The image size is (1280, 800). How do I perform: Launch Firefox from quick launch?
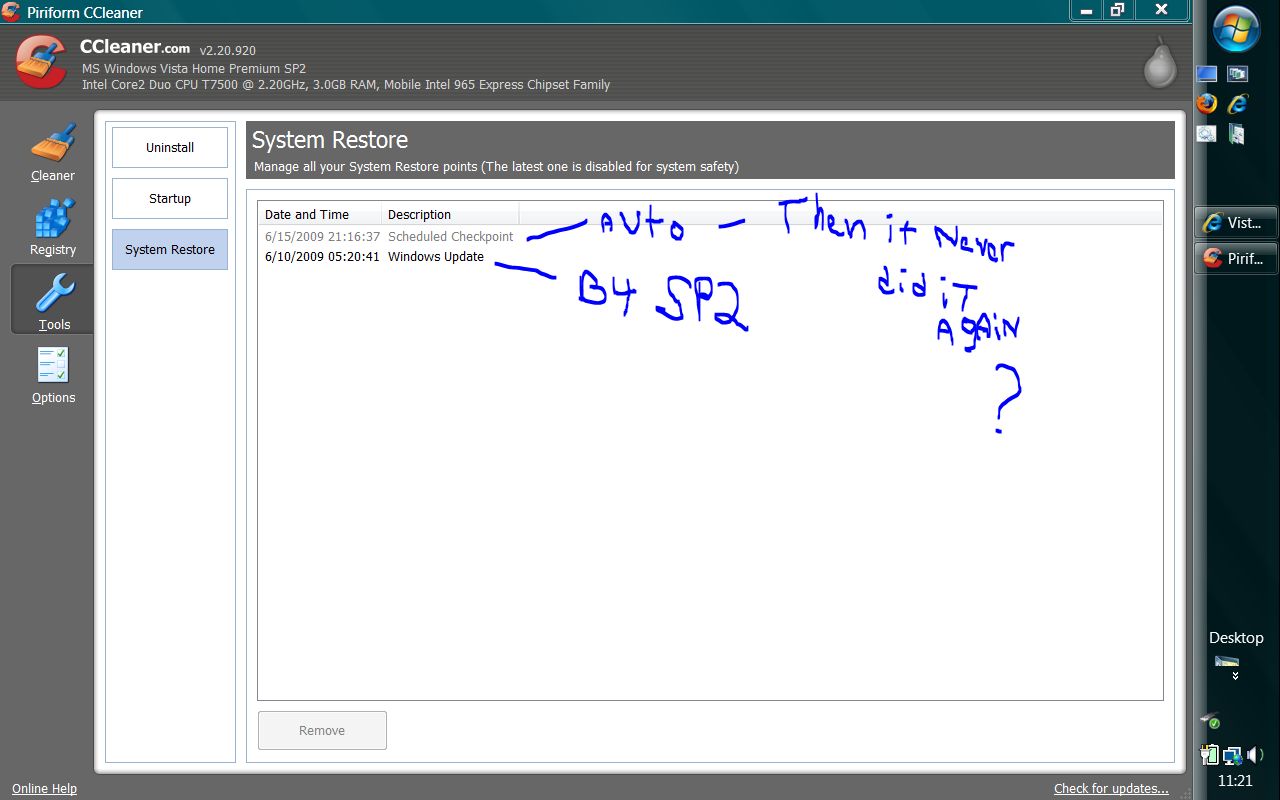(1207, 103)
